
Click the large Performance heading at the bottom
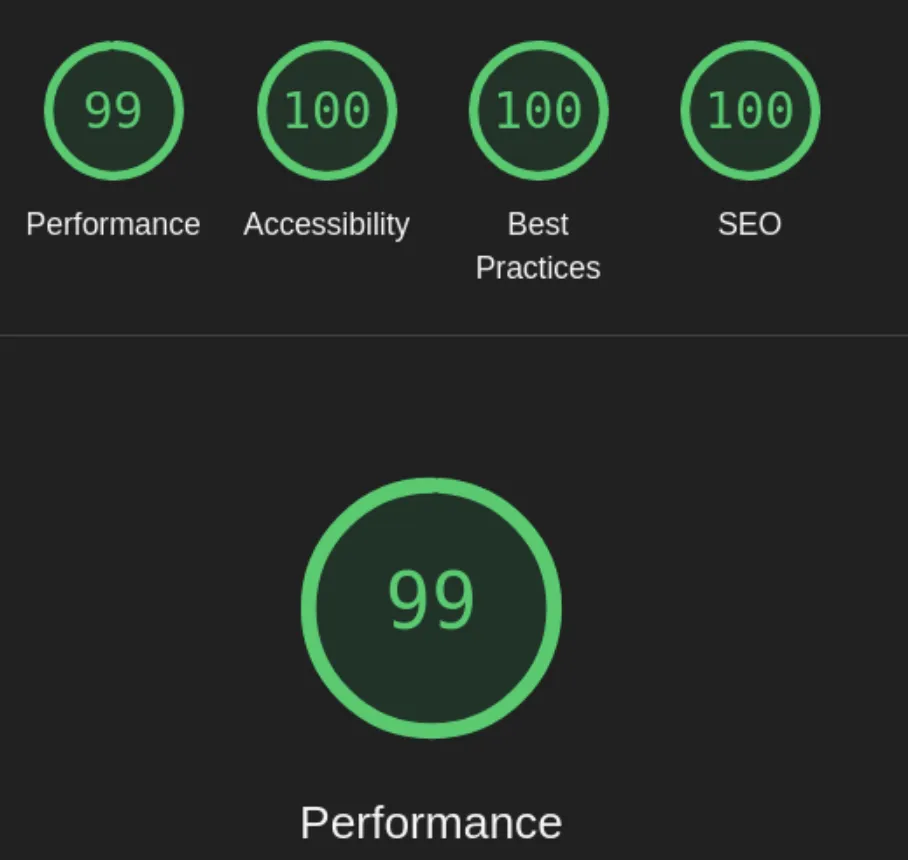click(x=431, y=823)
